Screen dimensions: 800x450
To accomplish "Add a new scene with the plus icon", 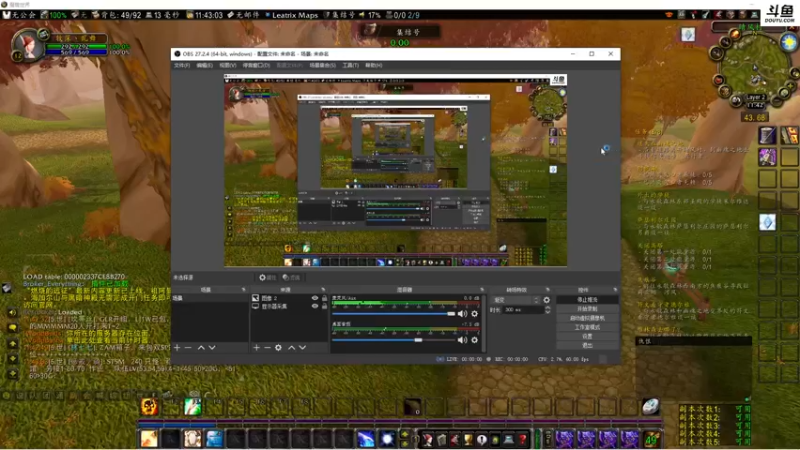I will click(177, 347).
